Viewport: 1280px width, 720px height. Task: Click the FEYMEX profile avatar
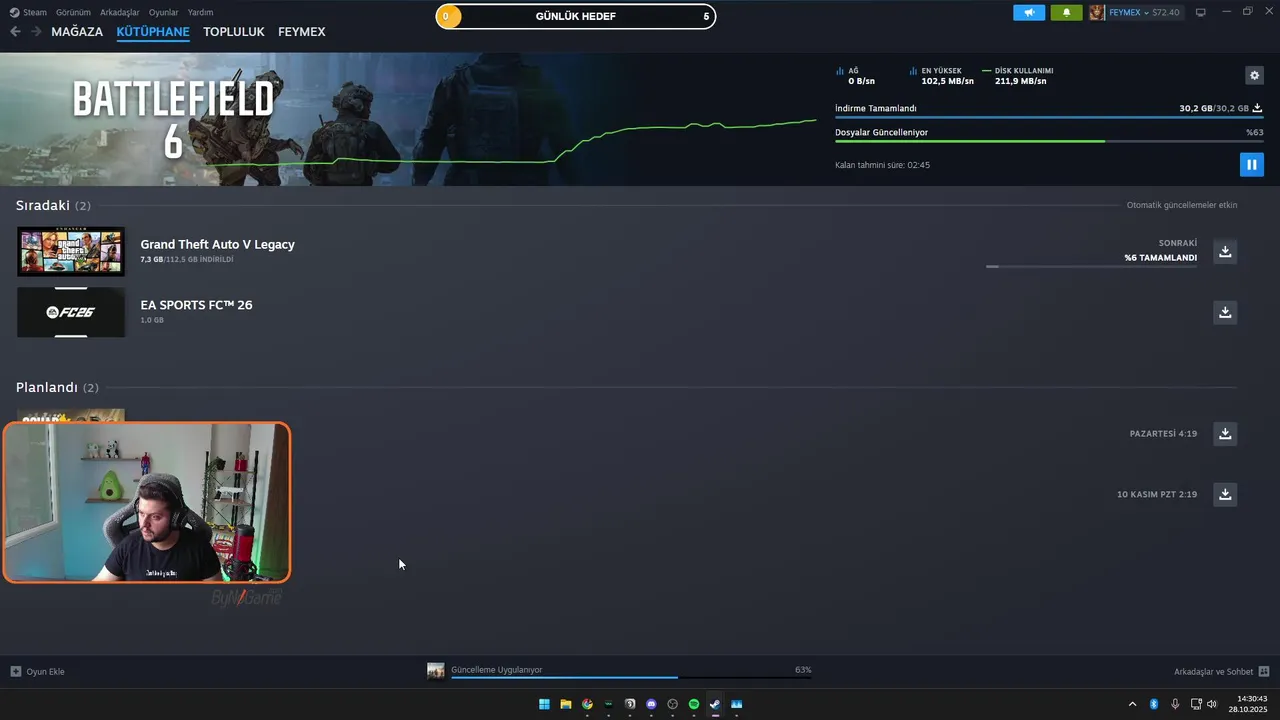(1097, 13)
